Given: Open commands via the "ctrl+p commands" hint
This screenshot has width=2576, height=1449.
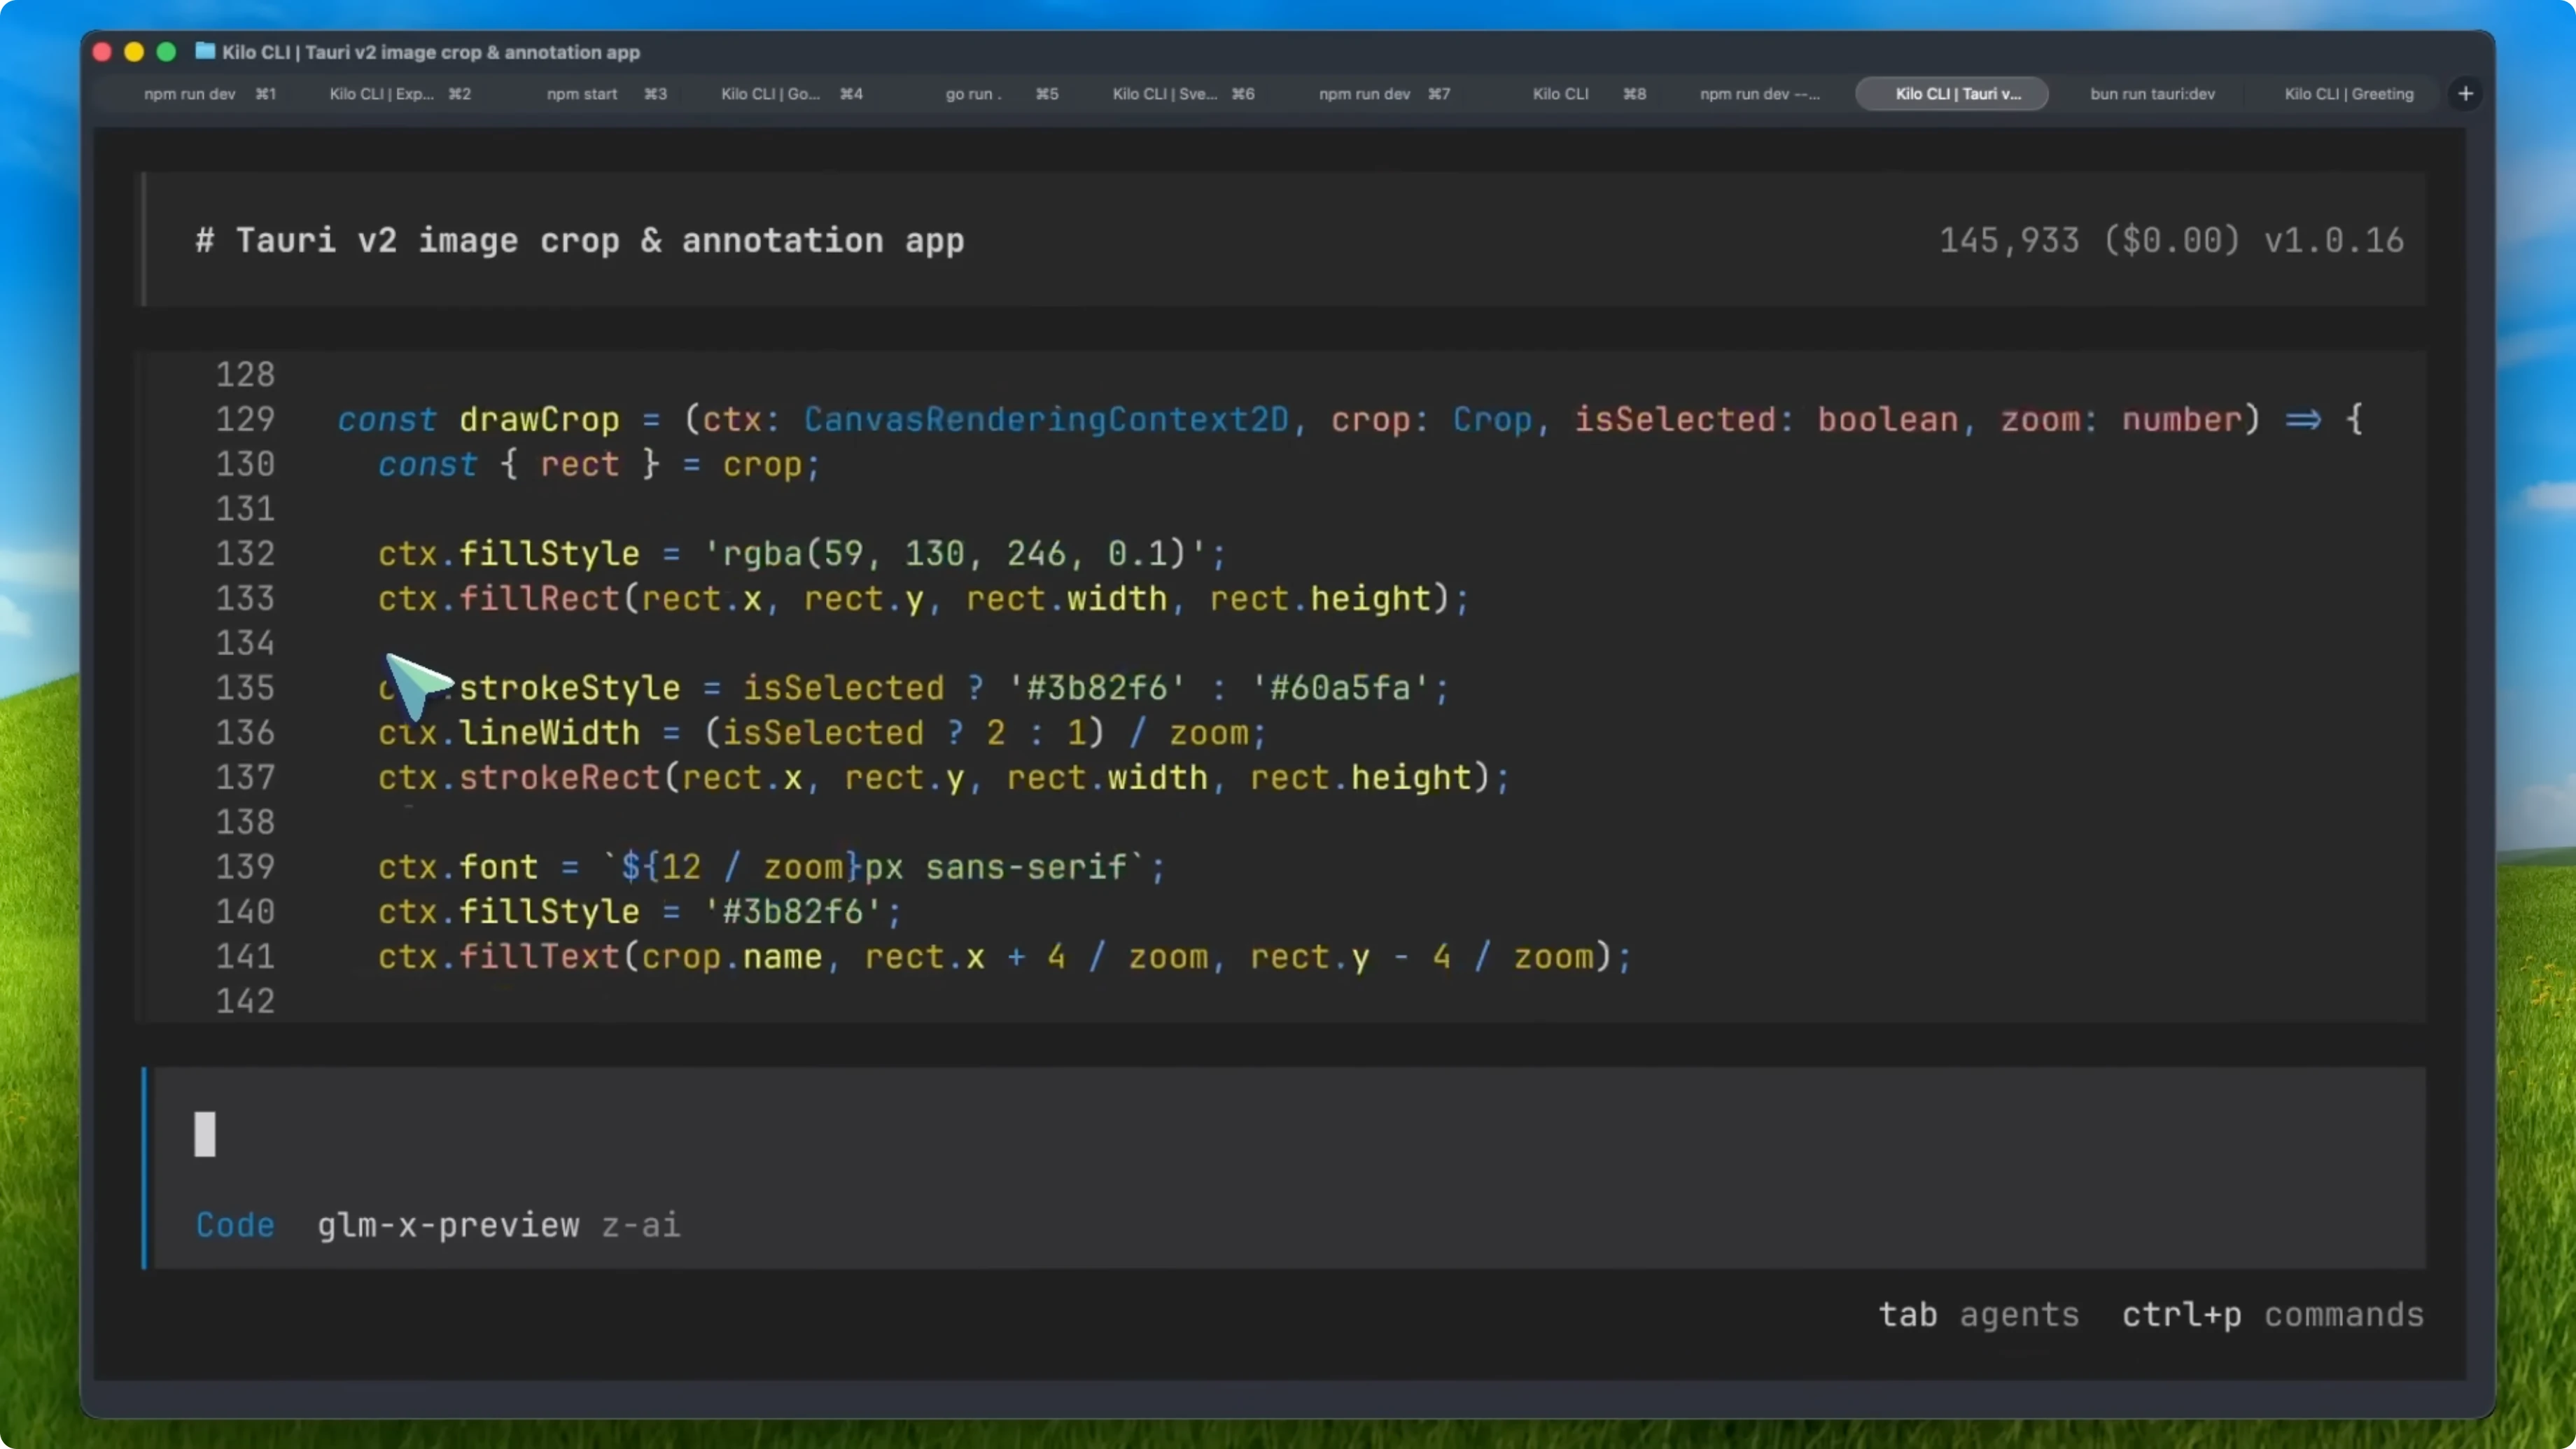Looking at the screenshot, I should [2272, 1315].
